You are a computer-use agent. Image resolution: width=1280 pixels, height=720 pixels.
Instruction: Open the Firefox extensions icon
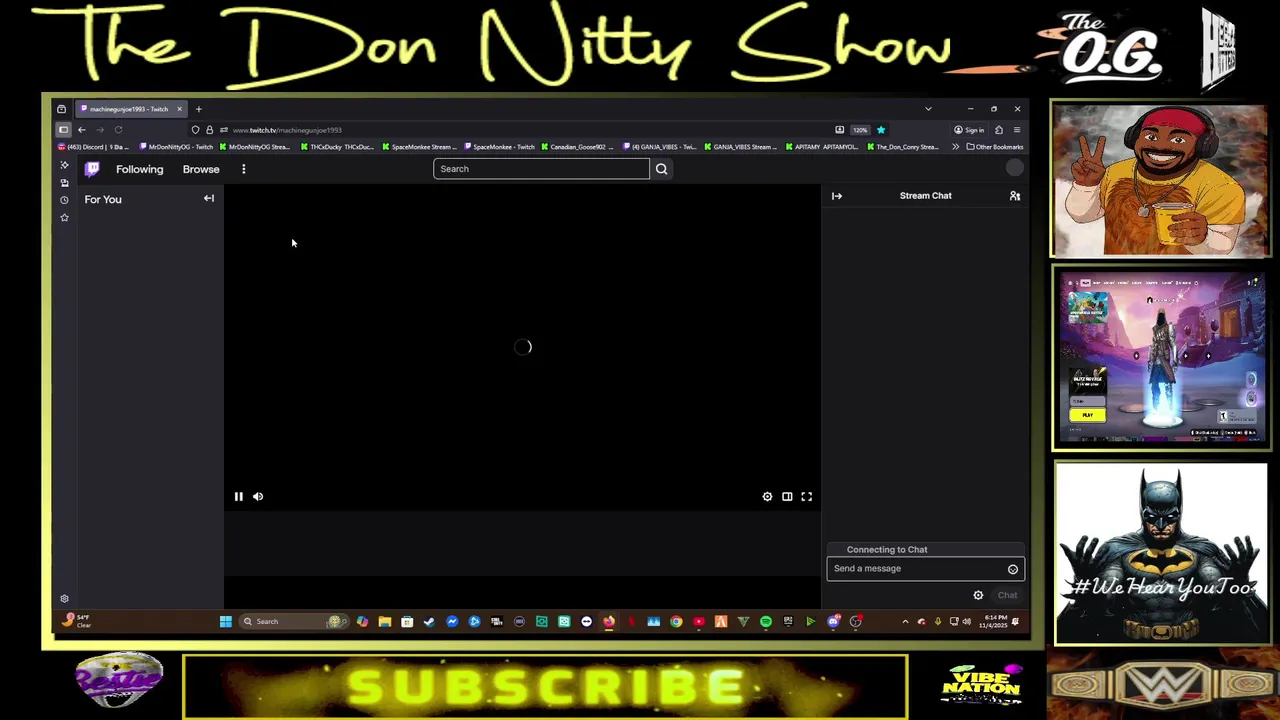click(998, 130)
